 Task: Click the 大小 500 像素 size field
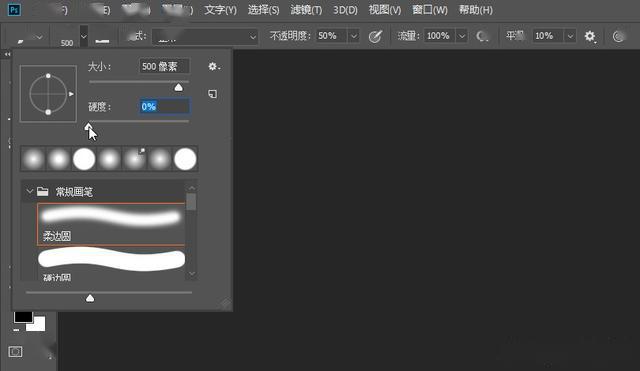tap(164, 66)
